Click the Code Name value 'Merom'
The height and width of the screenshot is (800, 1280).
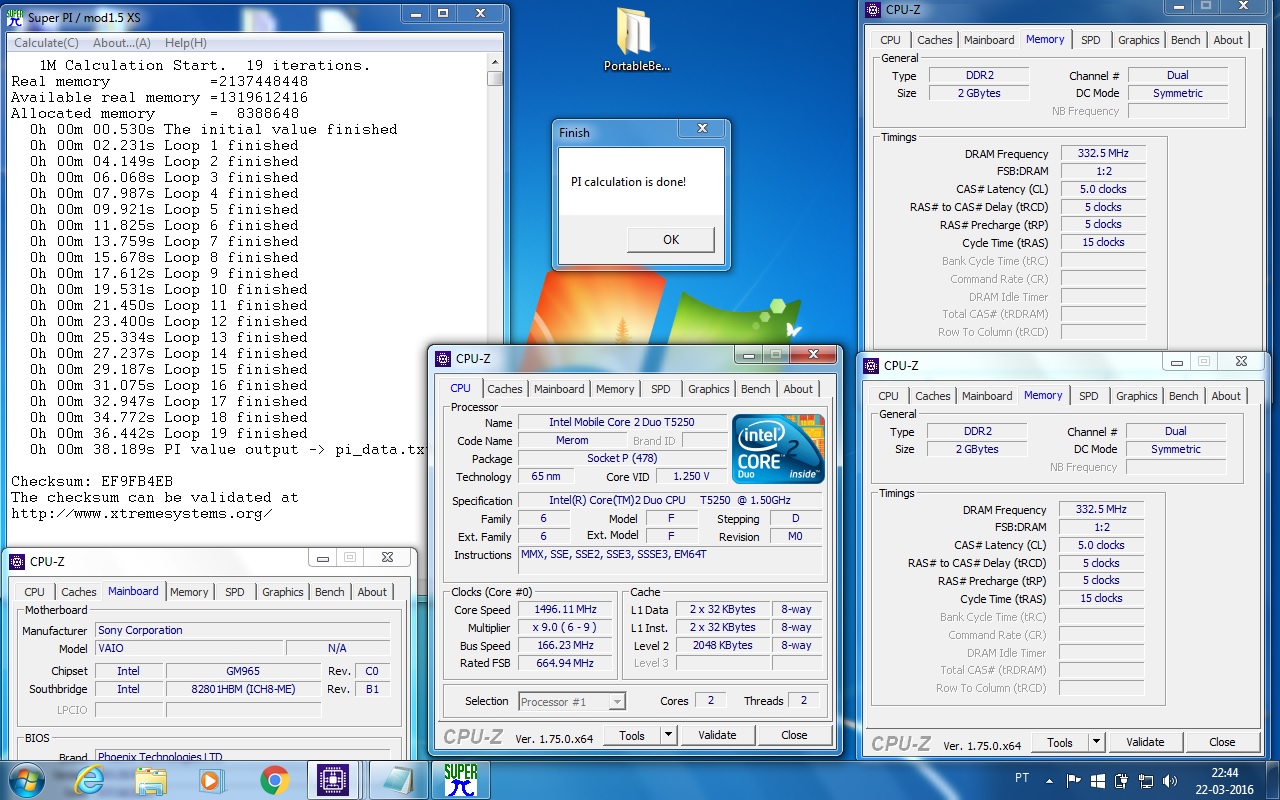[x=572, y=441]
